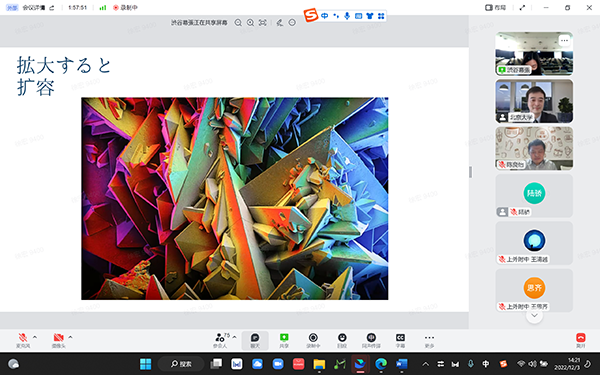Open the More menu with three dots
This screenshot has width=600, height=375.
point(429,339)
